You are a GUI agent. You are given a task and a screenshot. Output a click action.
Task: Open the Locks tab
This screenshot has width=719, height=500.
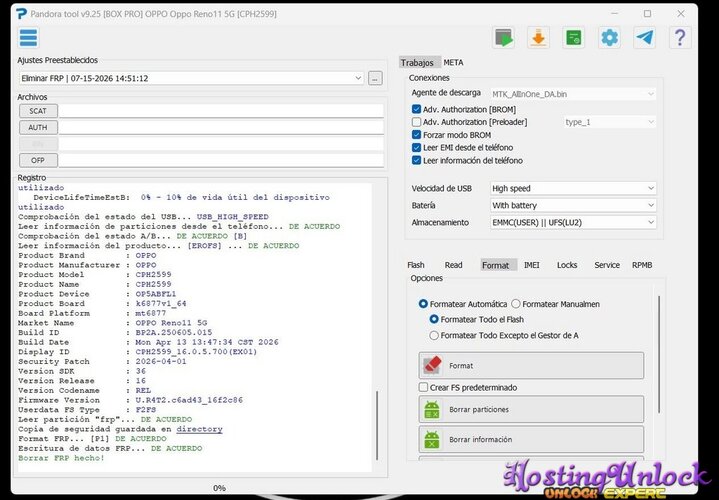[x=567, y=265]
